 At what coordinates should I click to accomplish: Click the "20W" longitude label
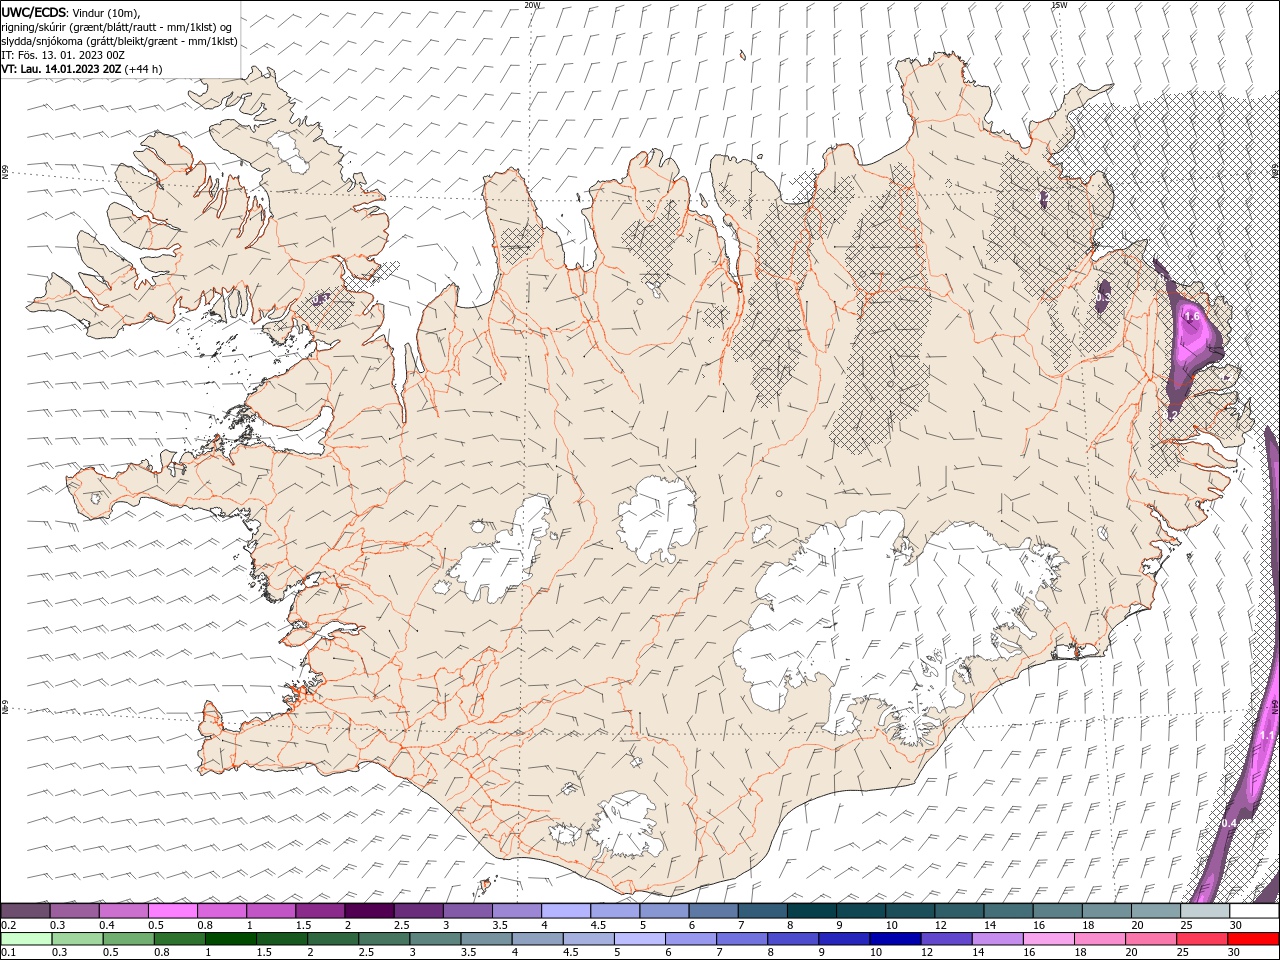(532, 5)
